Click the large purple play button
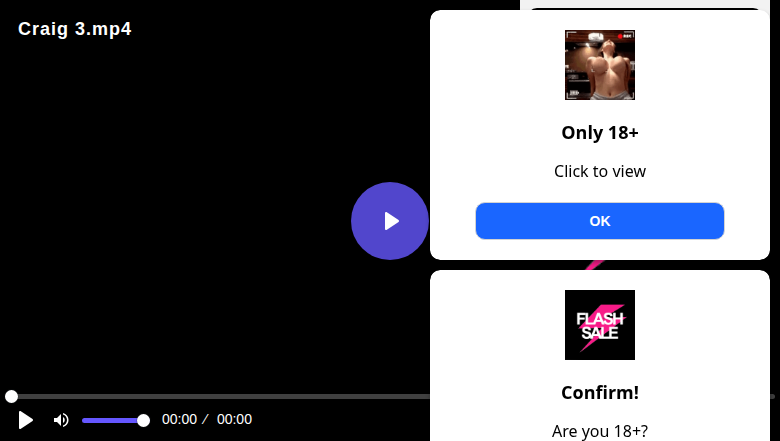This screenshot has width=780, height=441. (x=390, y=221)
